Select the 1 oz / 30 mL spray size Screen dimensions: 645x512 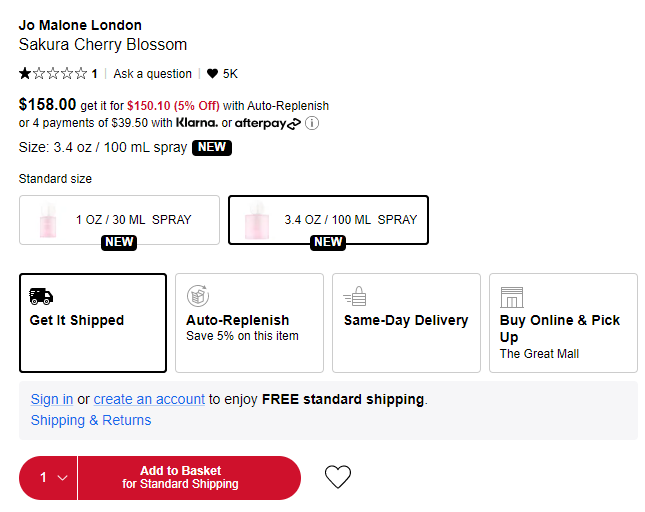coord(119,220)
